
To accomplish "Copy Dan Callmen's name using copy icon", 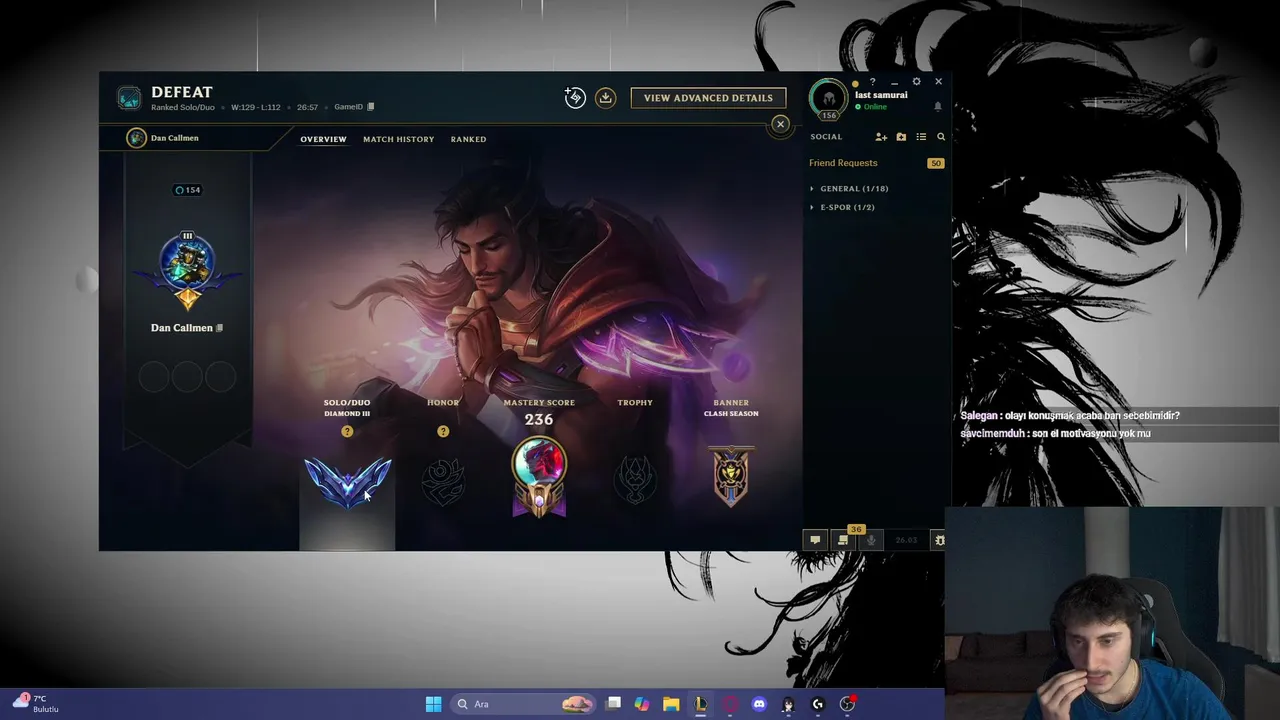I will (219, 328).
